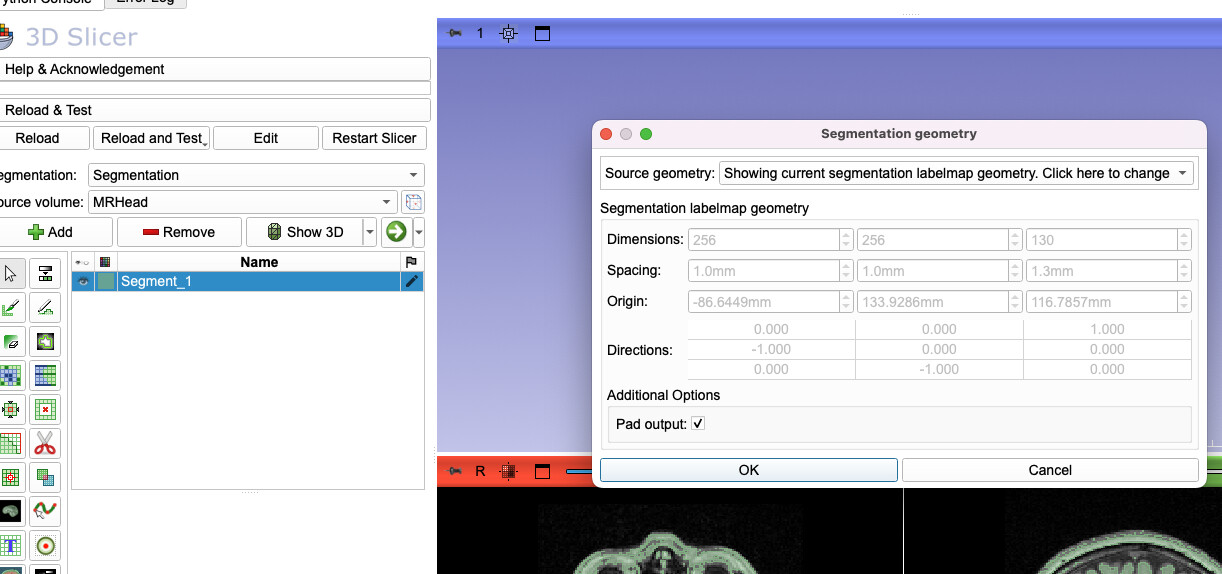Select the Engrave letter T effect
Viewport: 1222px width, 574px height.
pyautogui.click(x=10, y=545)
